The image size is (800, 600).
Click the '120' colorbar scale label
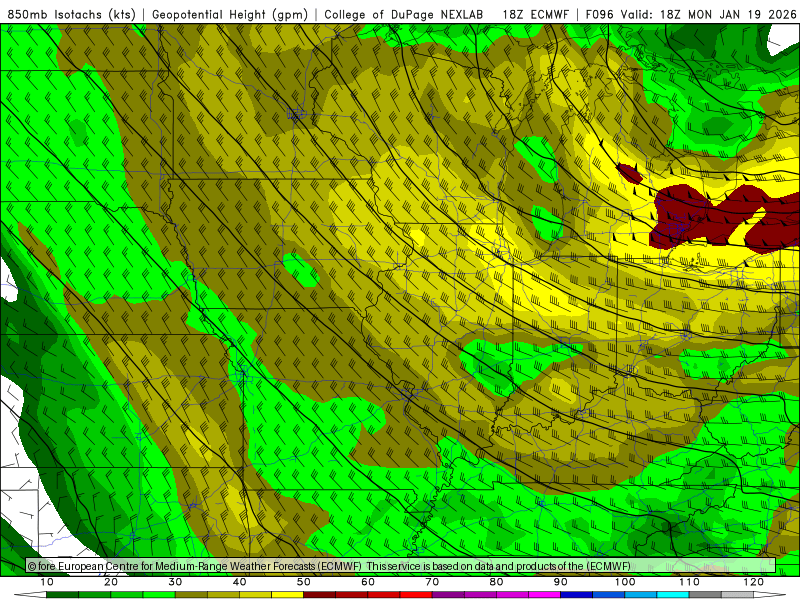(754, 582)
